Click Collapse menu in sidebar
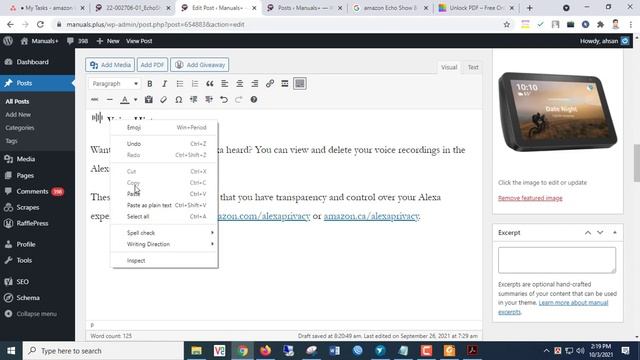 coord(37,314)
